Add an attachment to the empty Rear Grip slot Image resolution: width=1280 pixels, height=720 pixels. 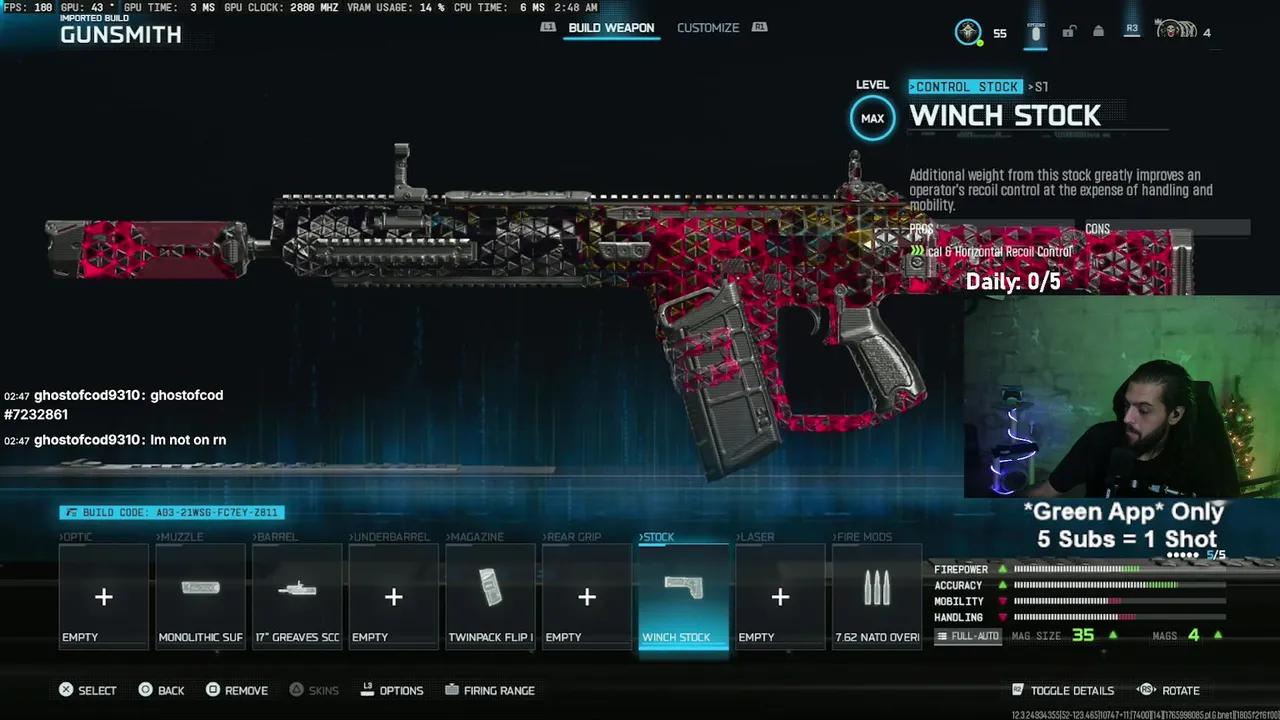tap(587, 597)
